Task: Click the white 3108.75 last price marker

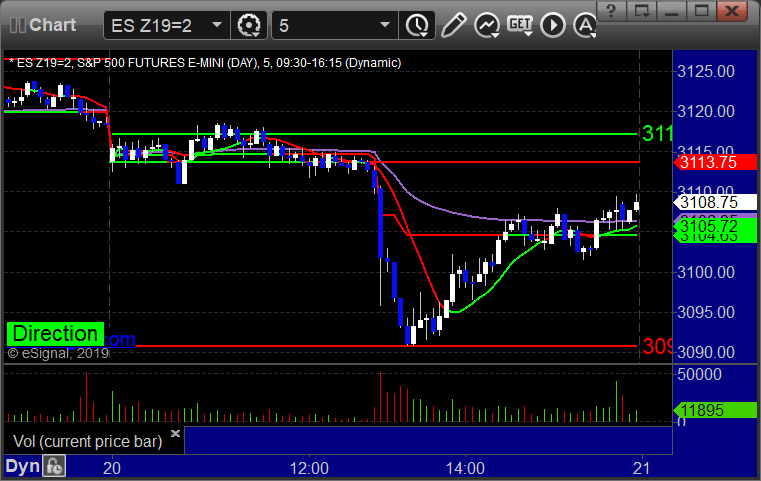Action: click(x=715, y=202)
